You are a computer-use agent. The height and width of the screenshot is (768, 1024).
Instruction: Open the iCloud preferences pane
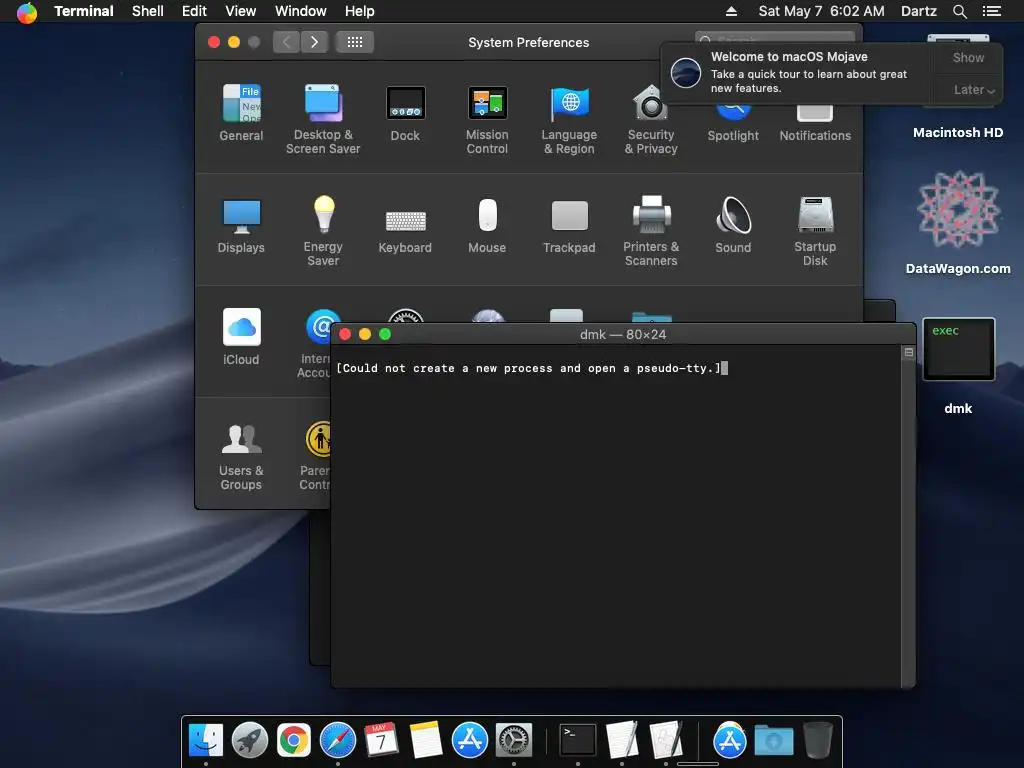pos(241,337)
